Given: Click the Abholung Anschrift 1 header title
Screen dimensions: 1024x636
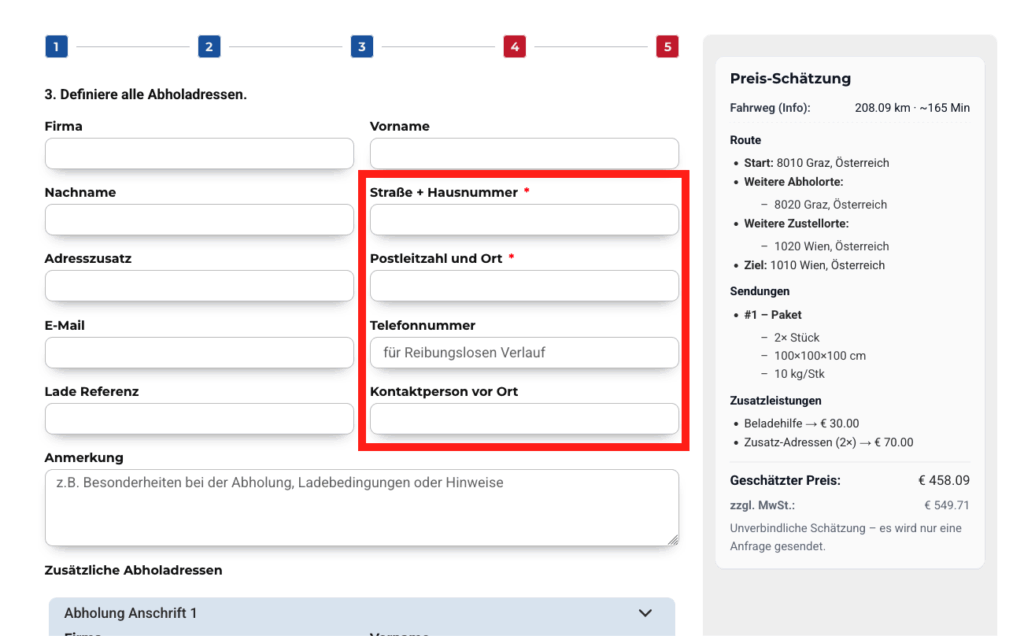Looking at the screenshot, I should (131, 613).
